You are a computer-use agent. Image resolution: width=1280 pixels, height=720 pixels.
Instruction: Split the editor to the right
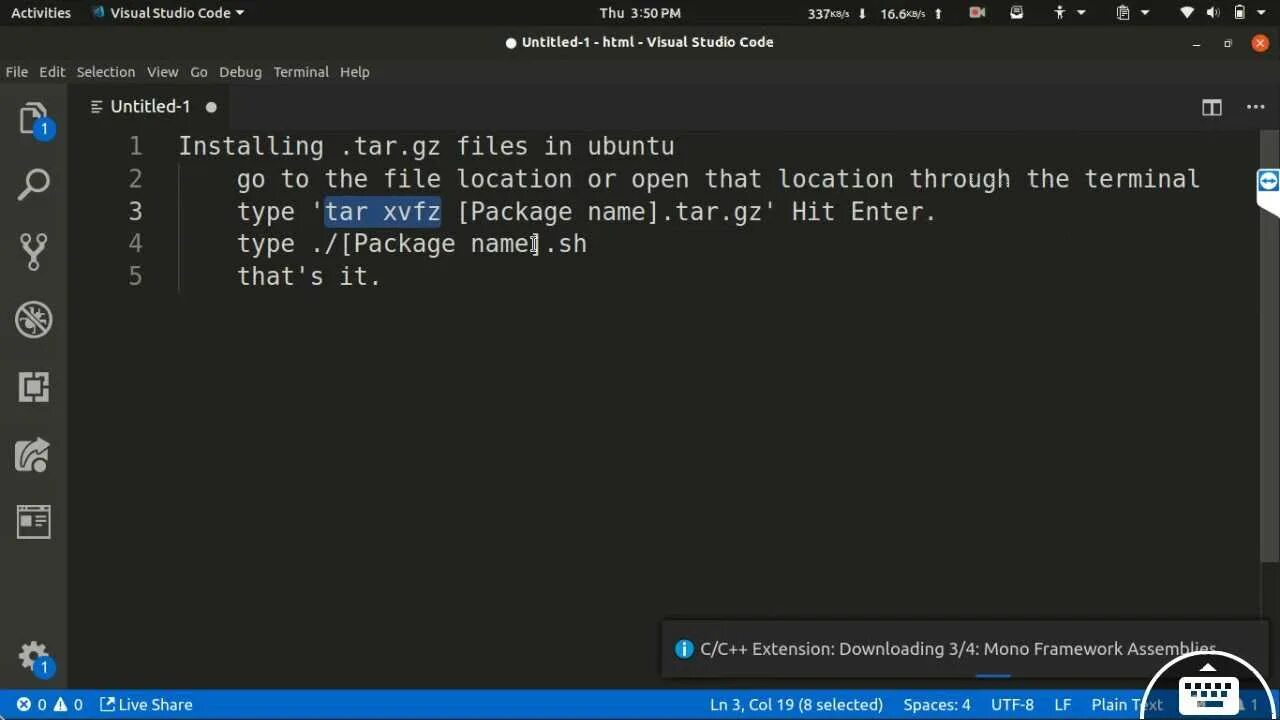click(x=1212, y=107)
